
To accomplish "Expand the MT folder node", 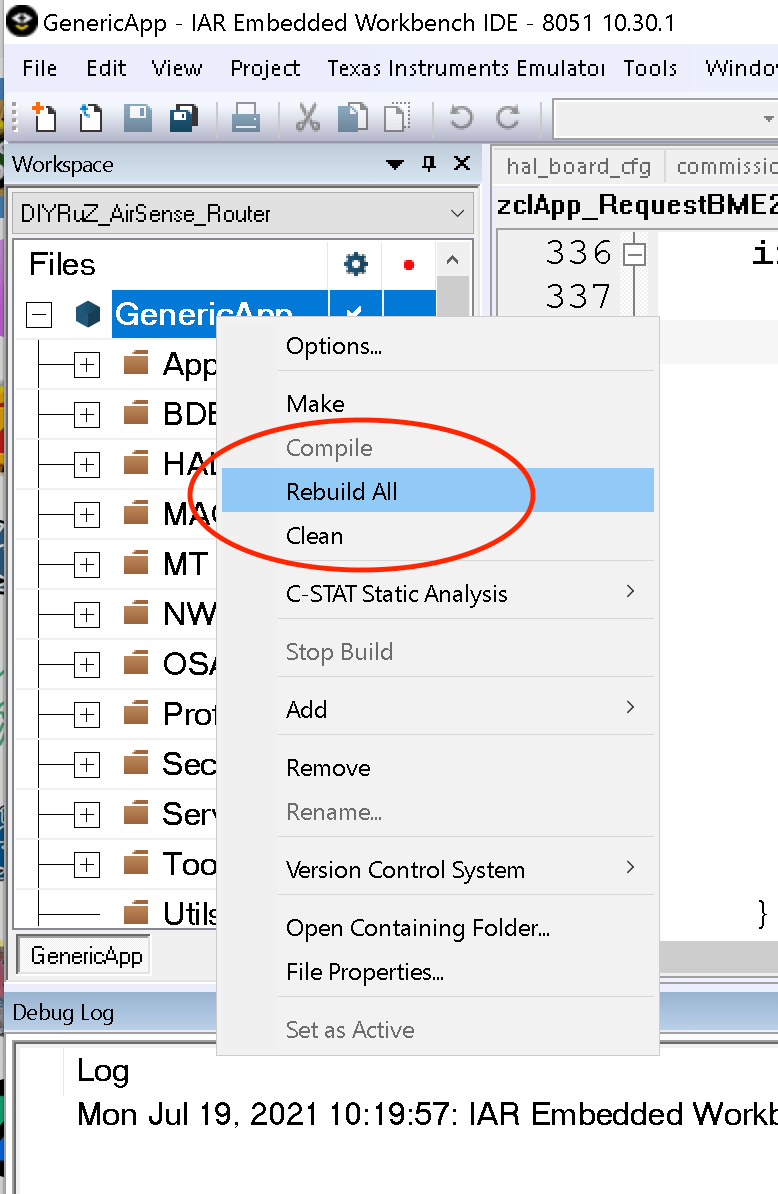I will pos(87,565).
